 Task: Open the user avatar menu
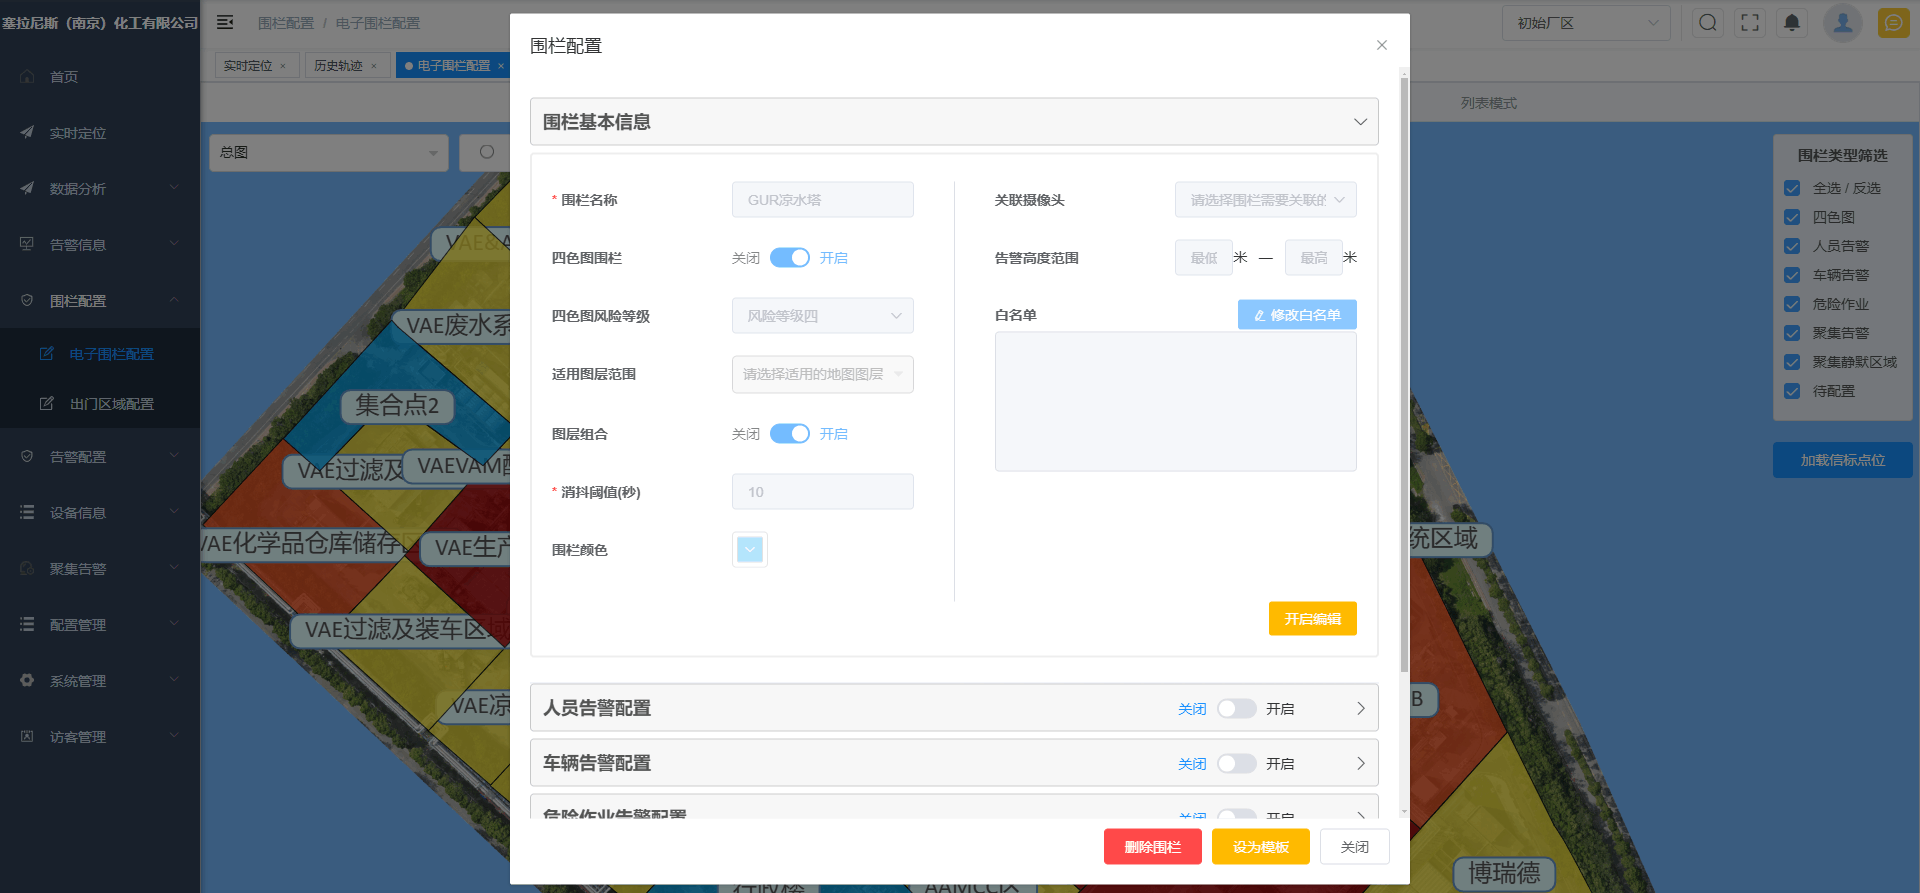coord(1842,22)
